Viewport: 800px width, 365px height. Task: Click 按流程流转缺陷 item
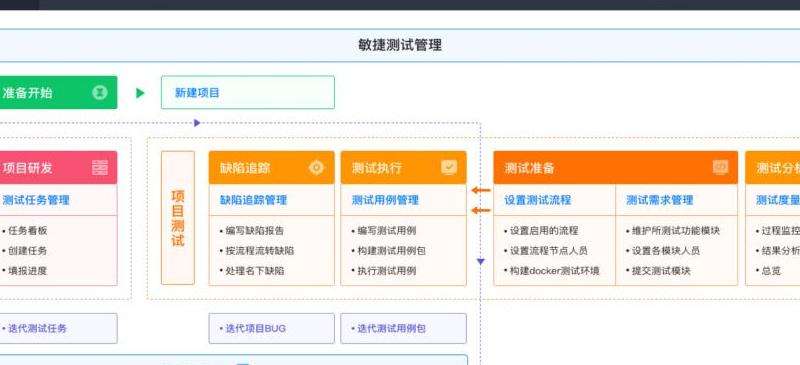(260, 251)
